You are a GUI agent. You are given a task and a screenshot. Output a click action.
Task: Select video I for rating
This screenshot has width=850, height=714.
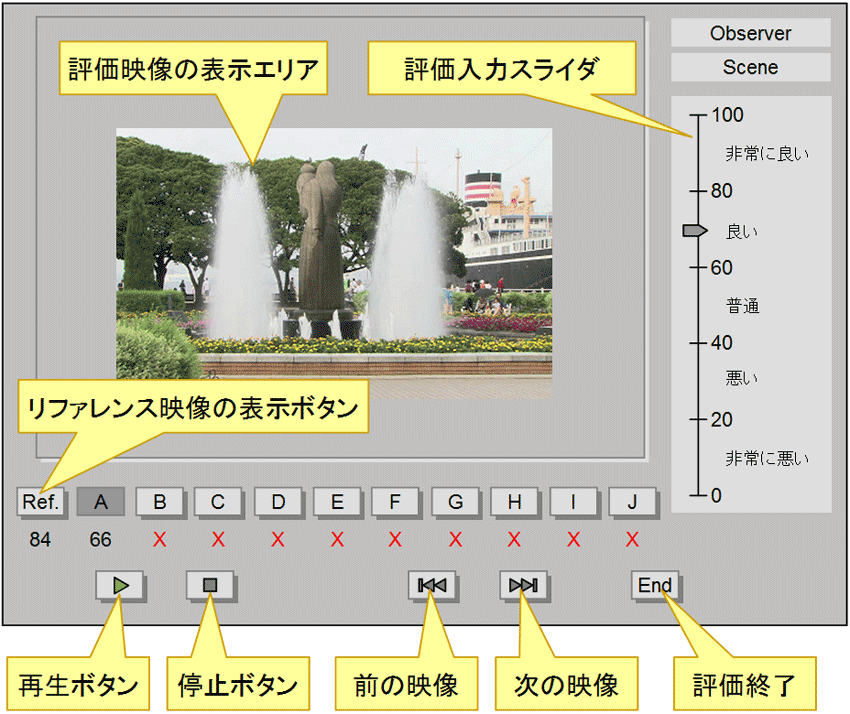[572, 502]
